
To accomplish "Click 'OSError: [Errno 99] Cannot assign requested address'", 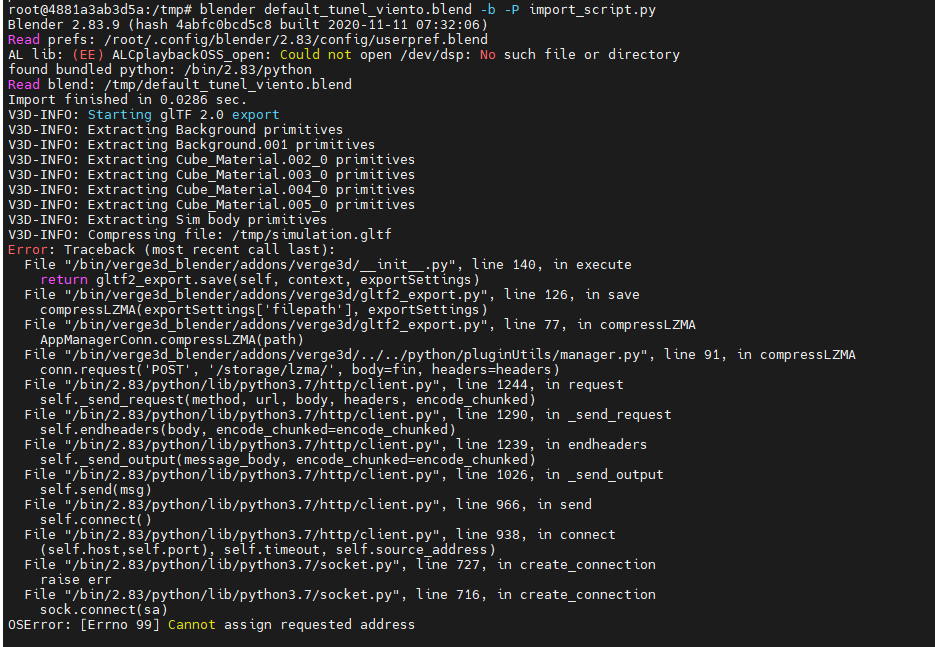I will click(211, 624).
